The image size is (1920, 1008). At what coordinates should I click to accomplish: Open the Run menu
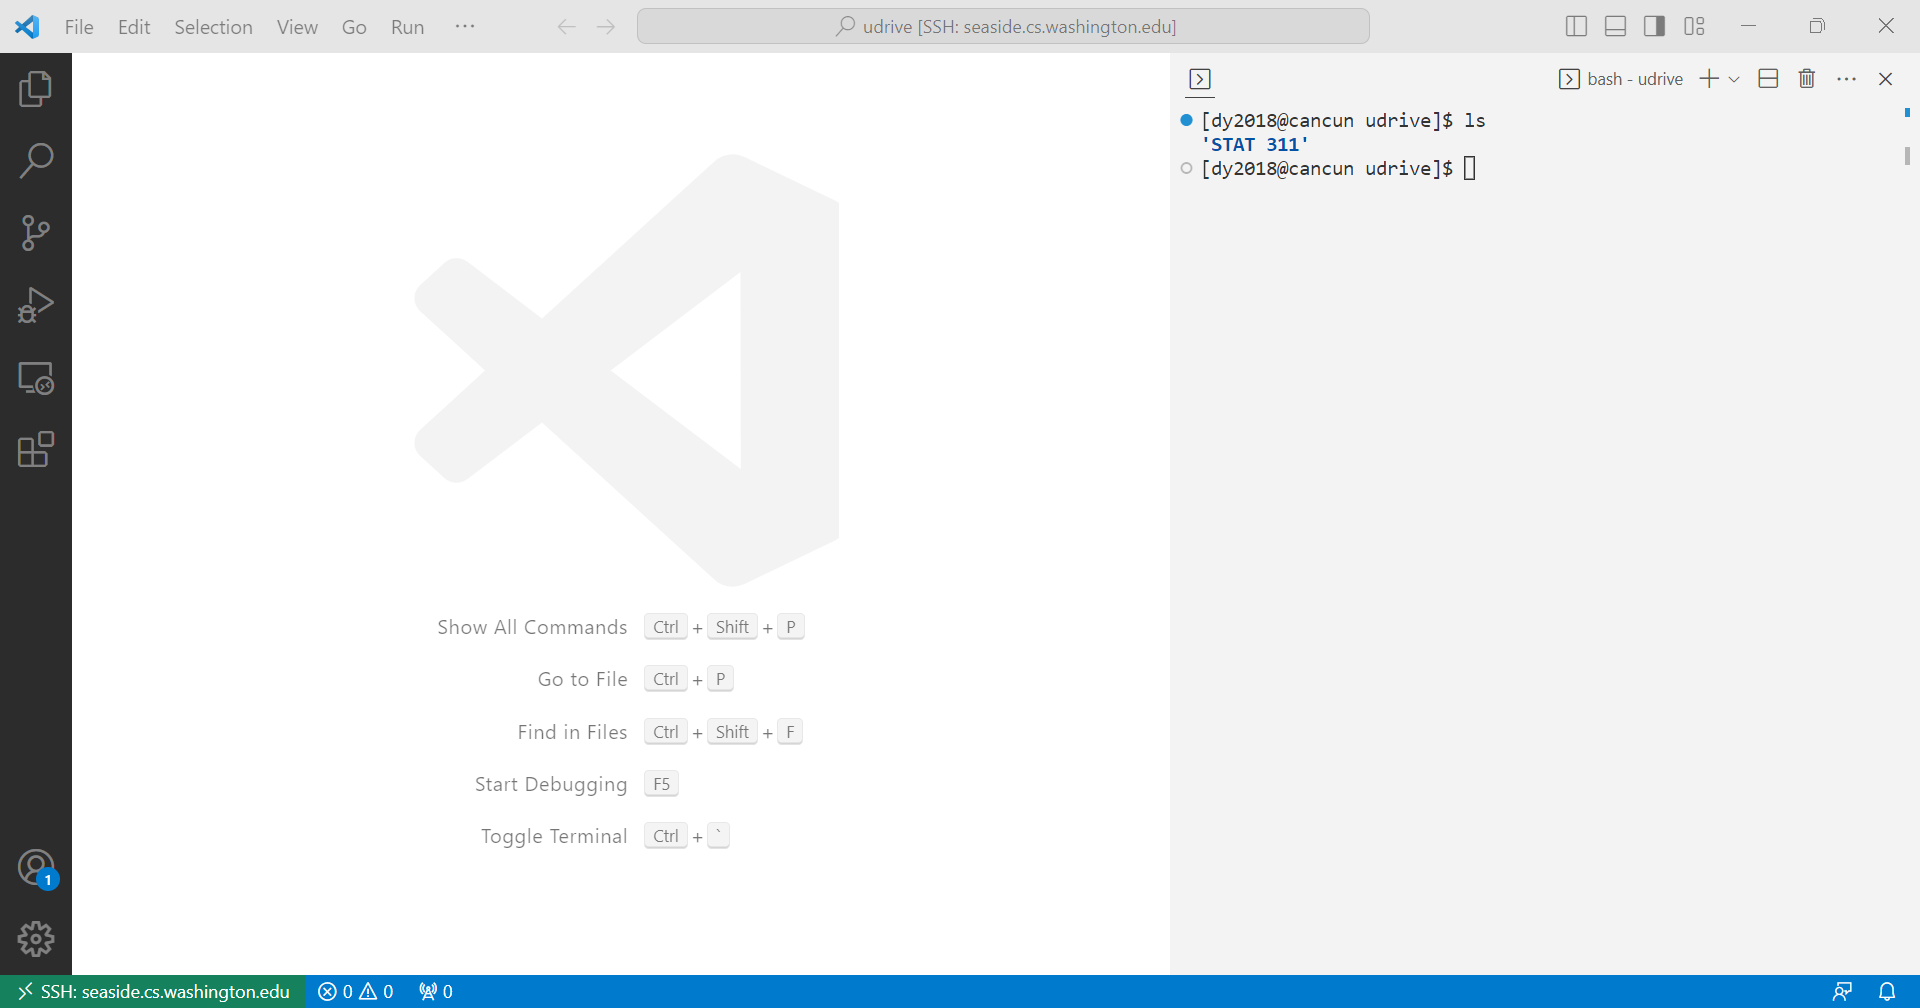pyautogui.click(x=407, y=27)
